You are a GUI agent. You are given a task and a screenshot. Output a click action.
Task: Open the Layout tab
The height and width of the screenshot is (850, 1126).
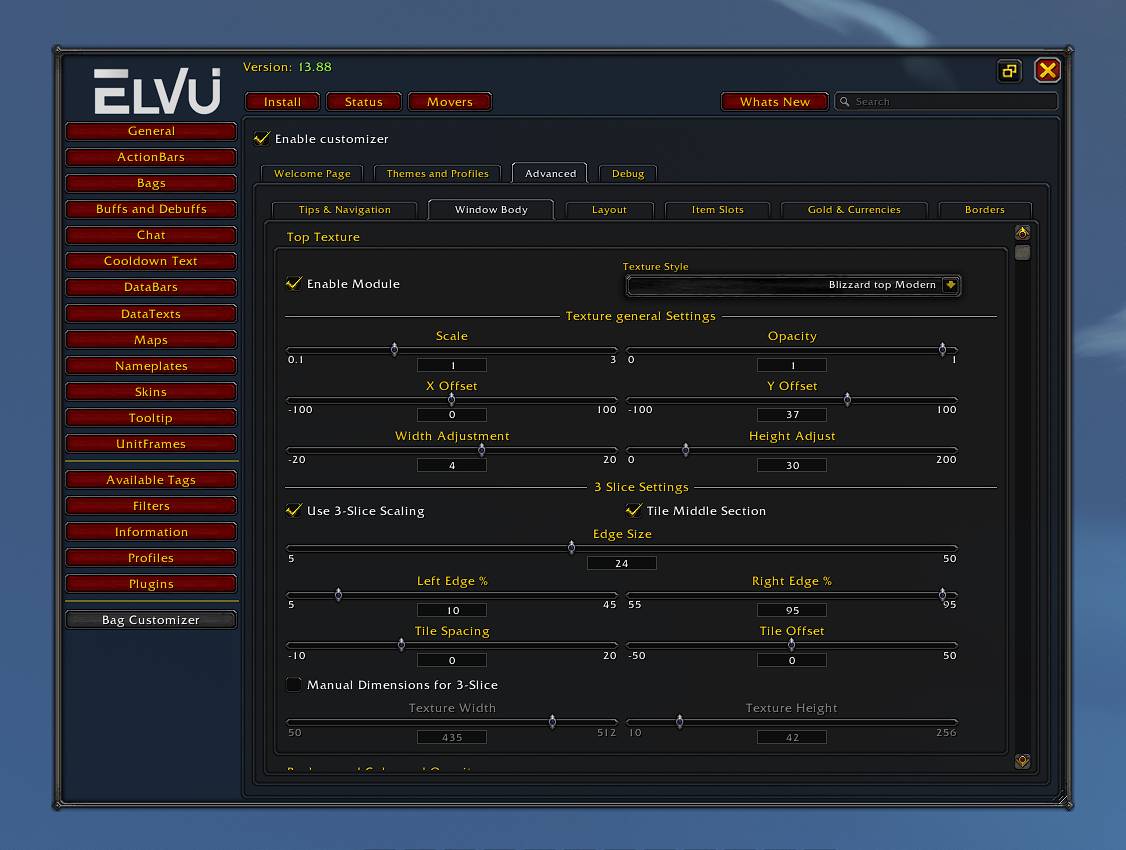coord(609,210)
